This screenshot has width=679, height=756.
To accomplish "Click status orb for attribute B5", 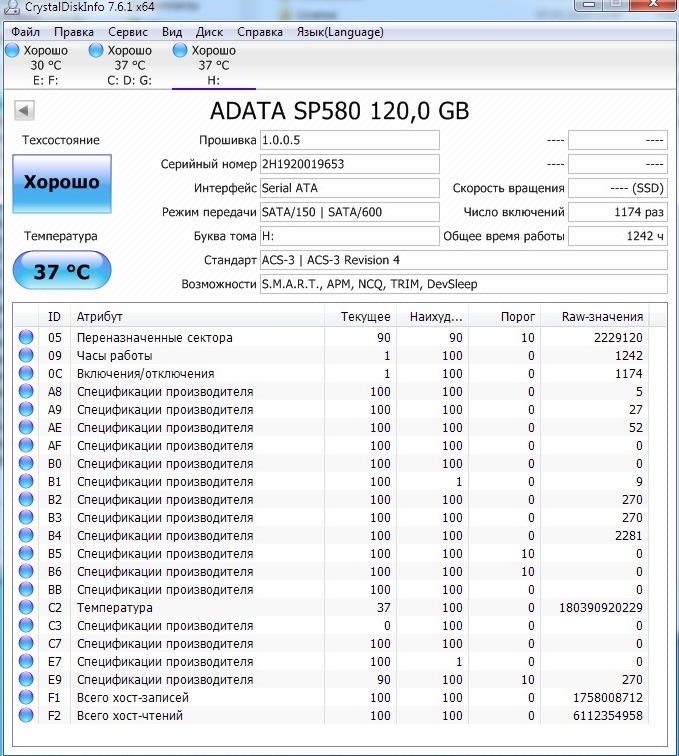I will 26,553.
